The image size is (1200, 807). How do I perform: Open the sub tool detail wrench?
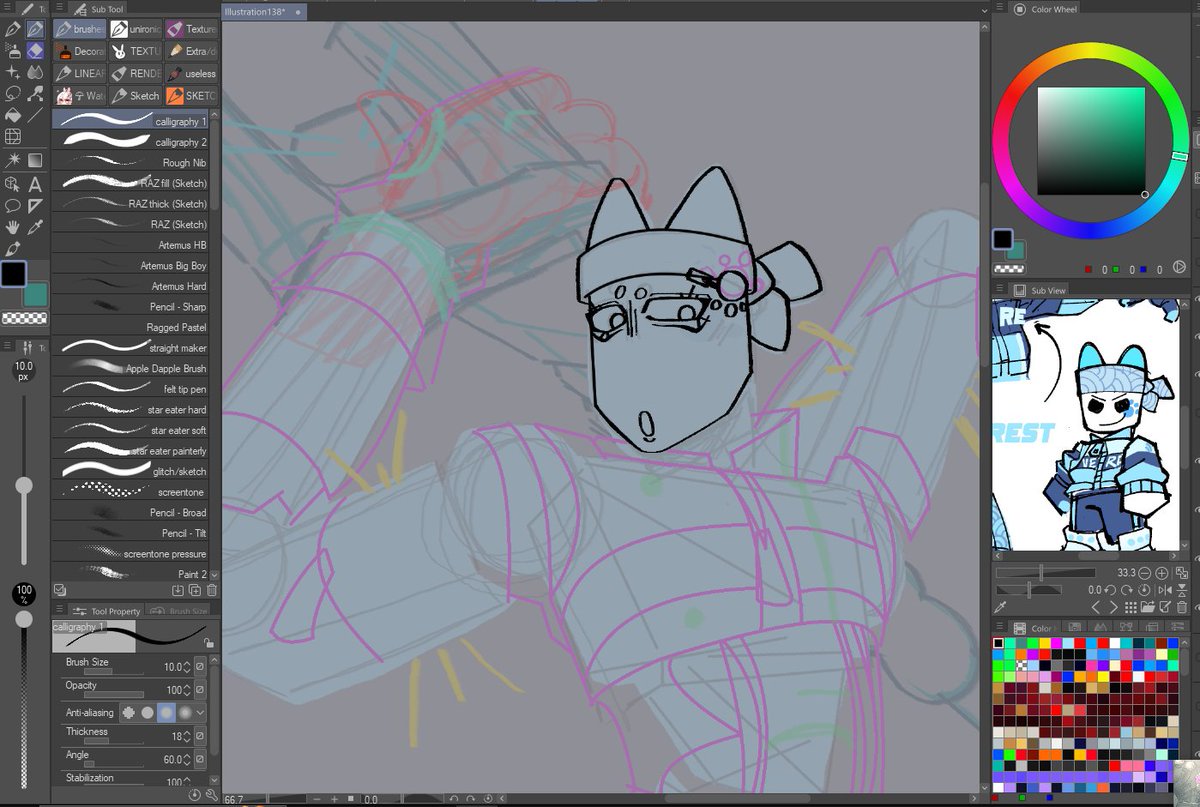tap(212, 794)
